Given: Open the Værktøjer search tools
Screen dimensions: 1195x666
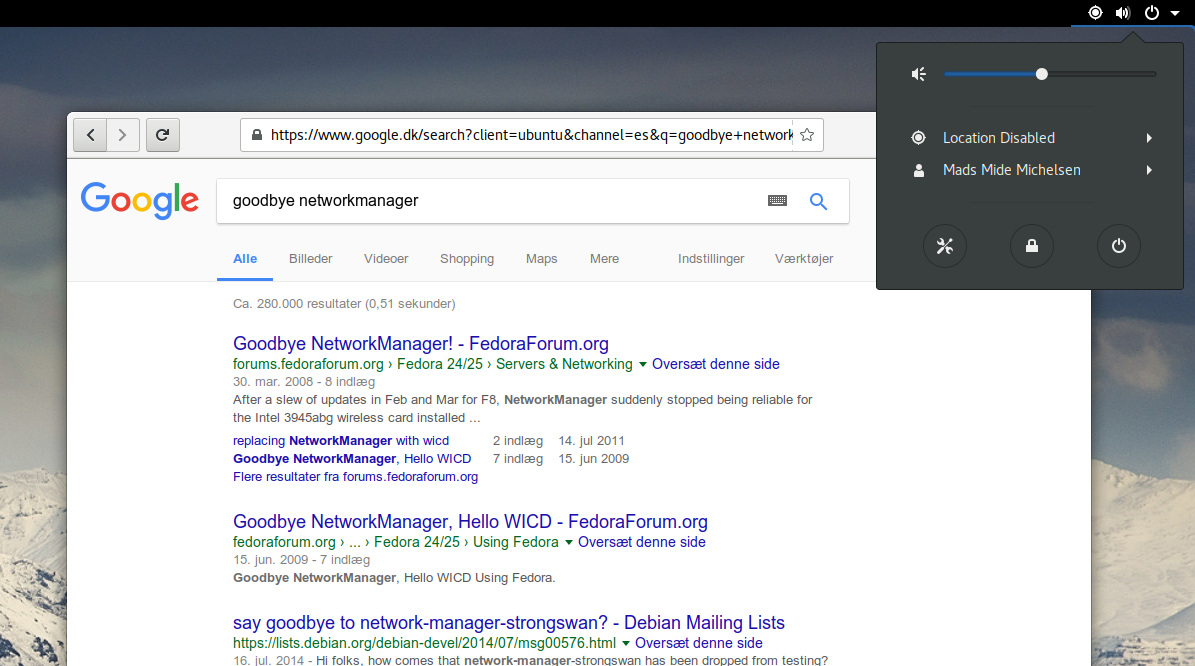Looking at the screenshot, I should tap(804, 259).
